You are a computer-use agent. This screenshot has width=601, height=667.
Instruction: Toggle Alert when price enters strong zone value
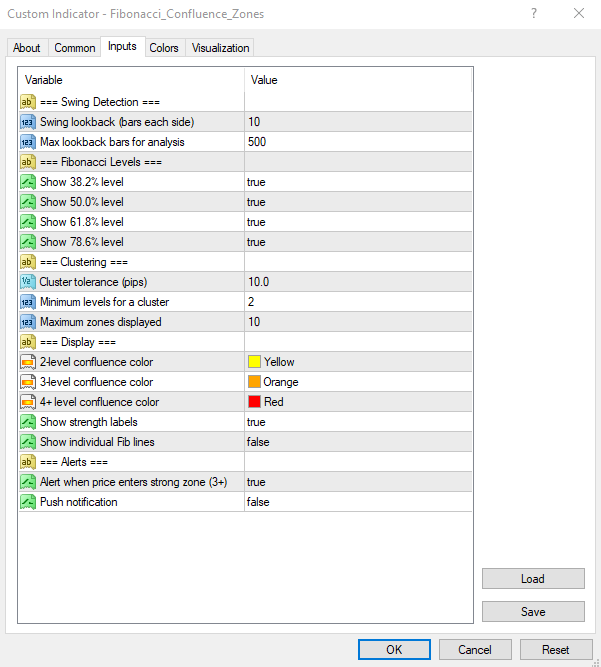[358, 482]
